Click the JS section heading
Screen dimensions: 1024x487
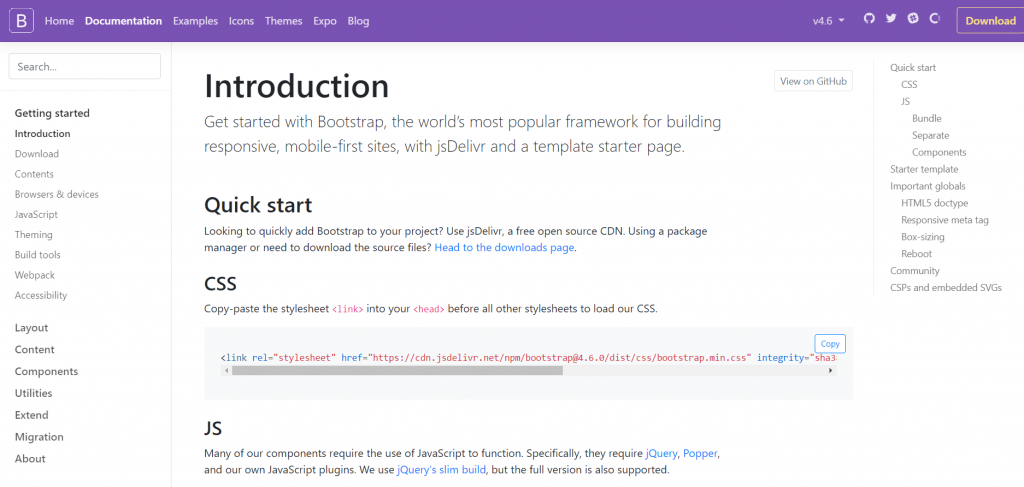[x=214, y=429]
